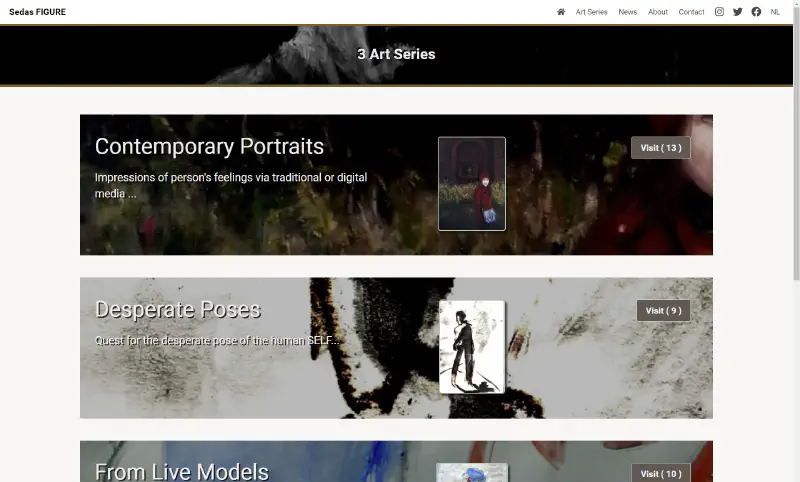Open the From Live Models thumbnail
Screen dimensions: 800x482
click(472, 473)
